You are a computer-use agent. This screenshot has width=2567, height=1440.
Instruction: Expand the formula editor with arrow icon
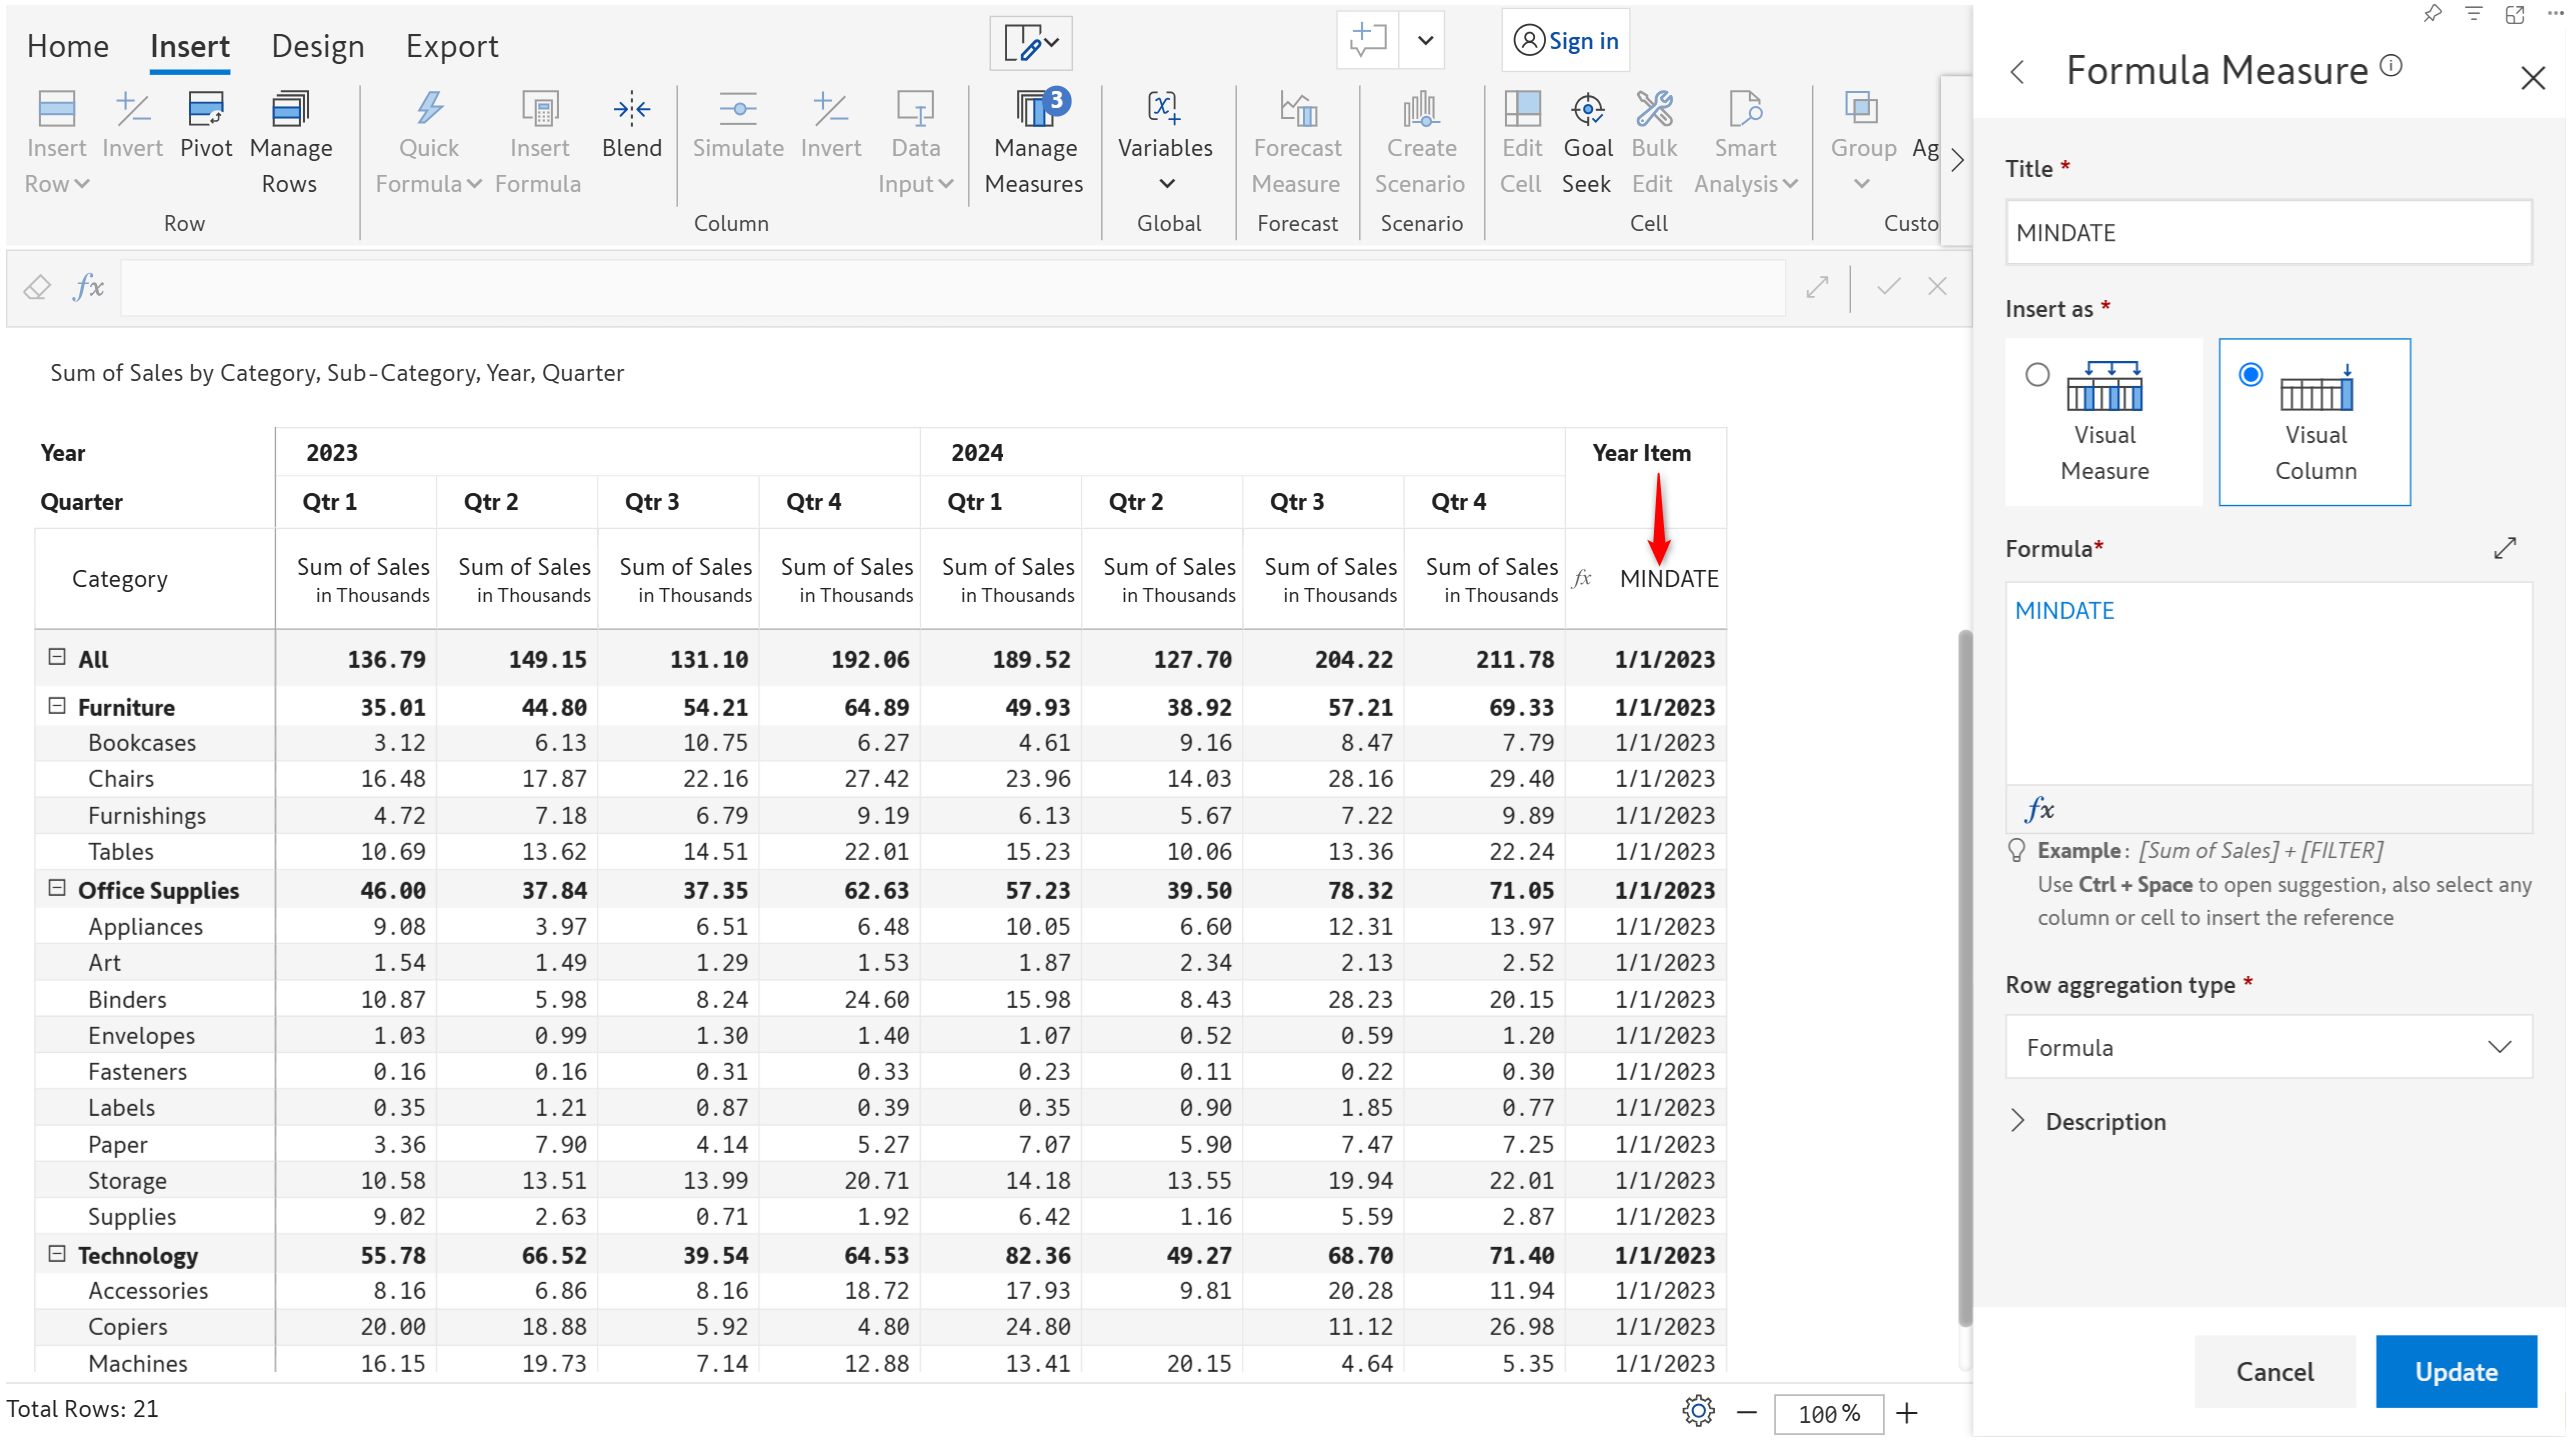coord(2504,548)
